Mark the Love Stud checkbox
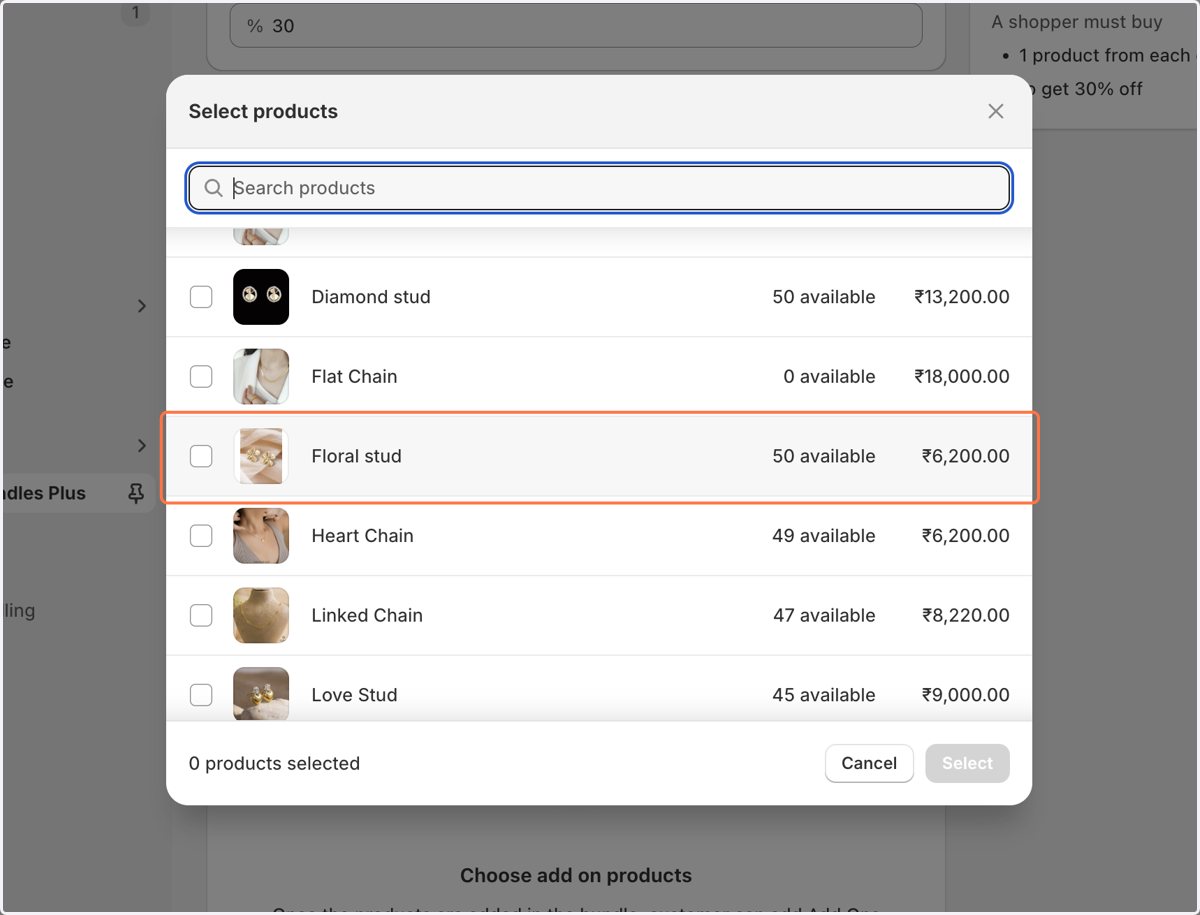 point(201,695)
